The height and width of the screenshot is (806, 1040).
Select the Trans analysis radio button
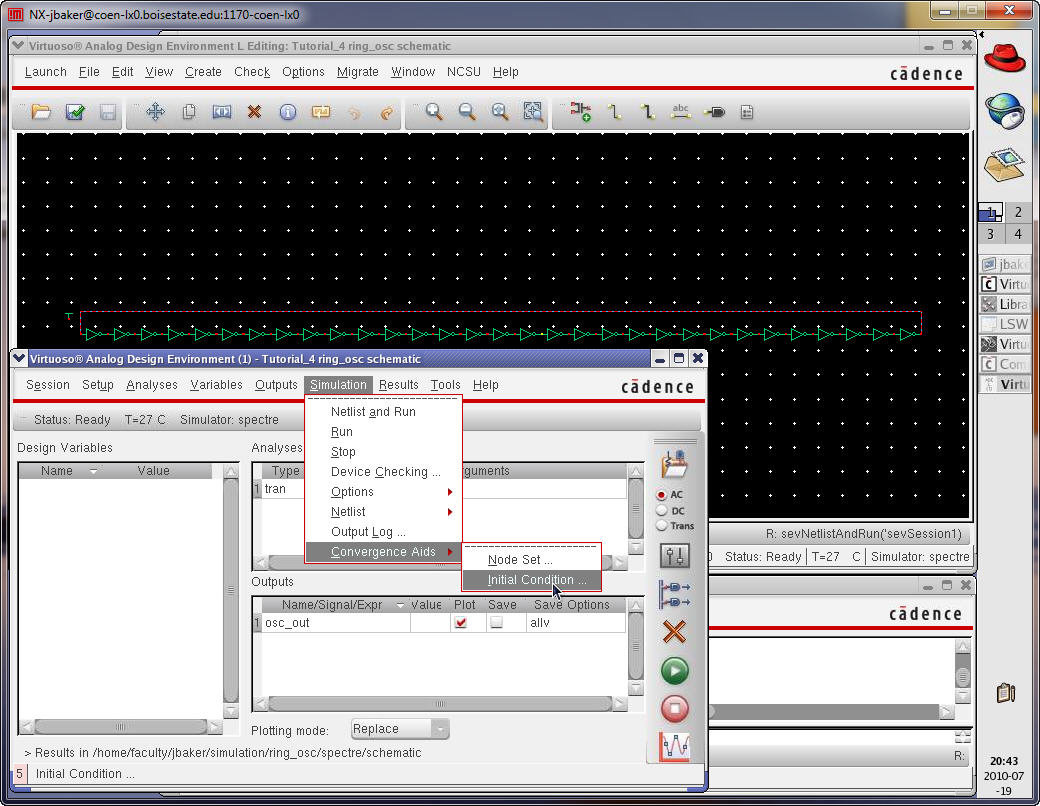pyautogui.click(x=662, y=526)
